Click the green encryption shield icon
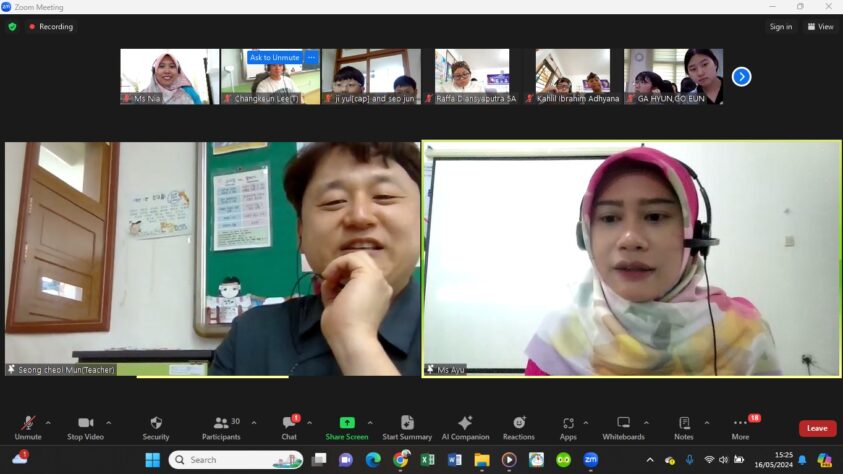The width and height of the screenshot is (843, 474). coord(13,27)
